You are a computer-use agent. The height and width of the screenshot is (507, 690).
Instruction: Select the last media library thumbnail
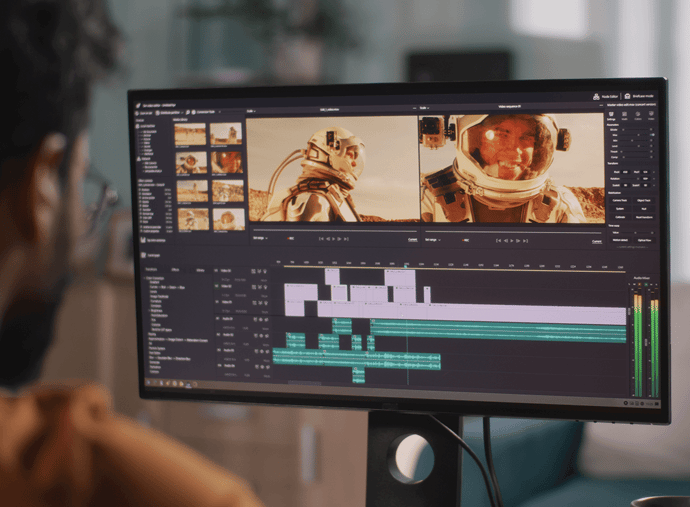(228, 219)
